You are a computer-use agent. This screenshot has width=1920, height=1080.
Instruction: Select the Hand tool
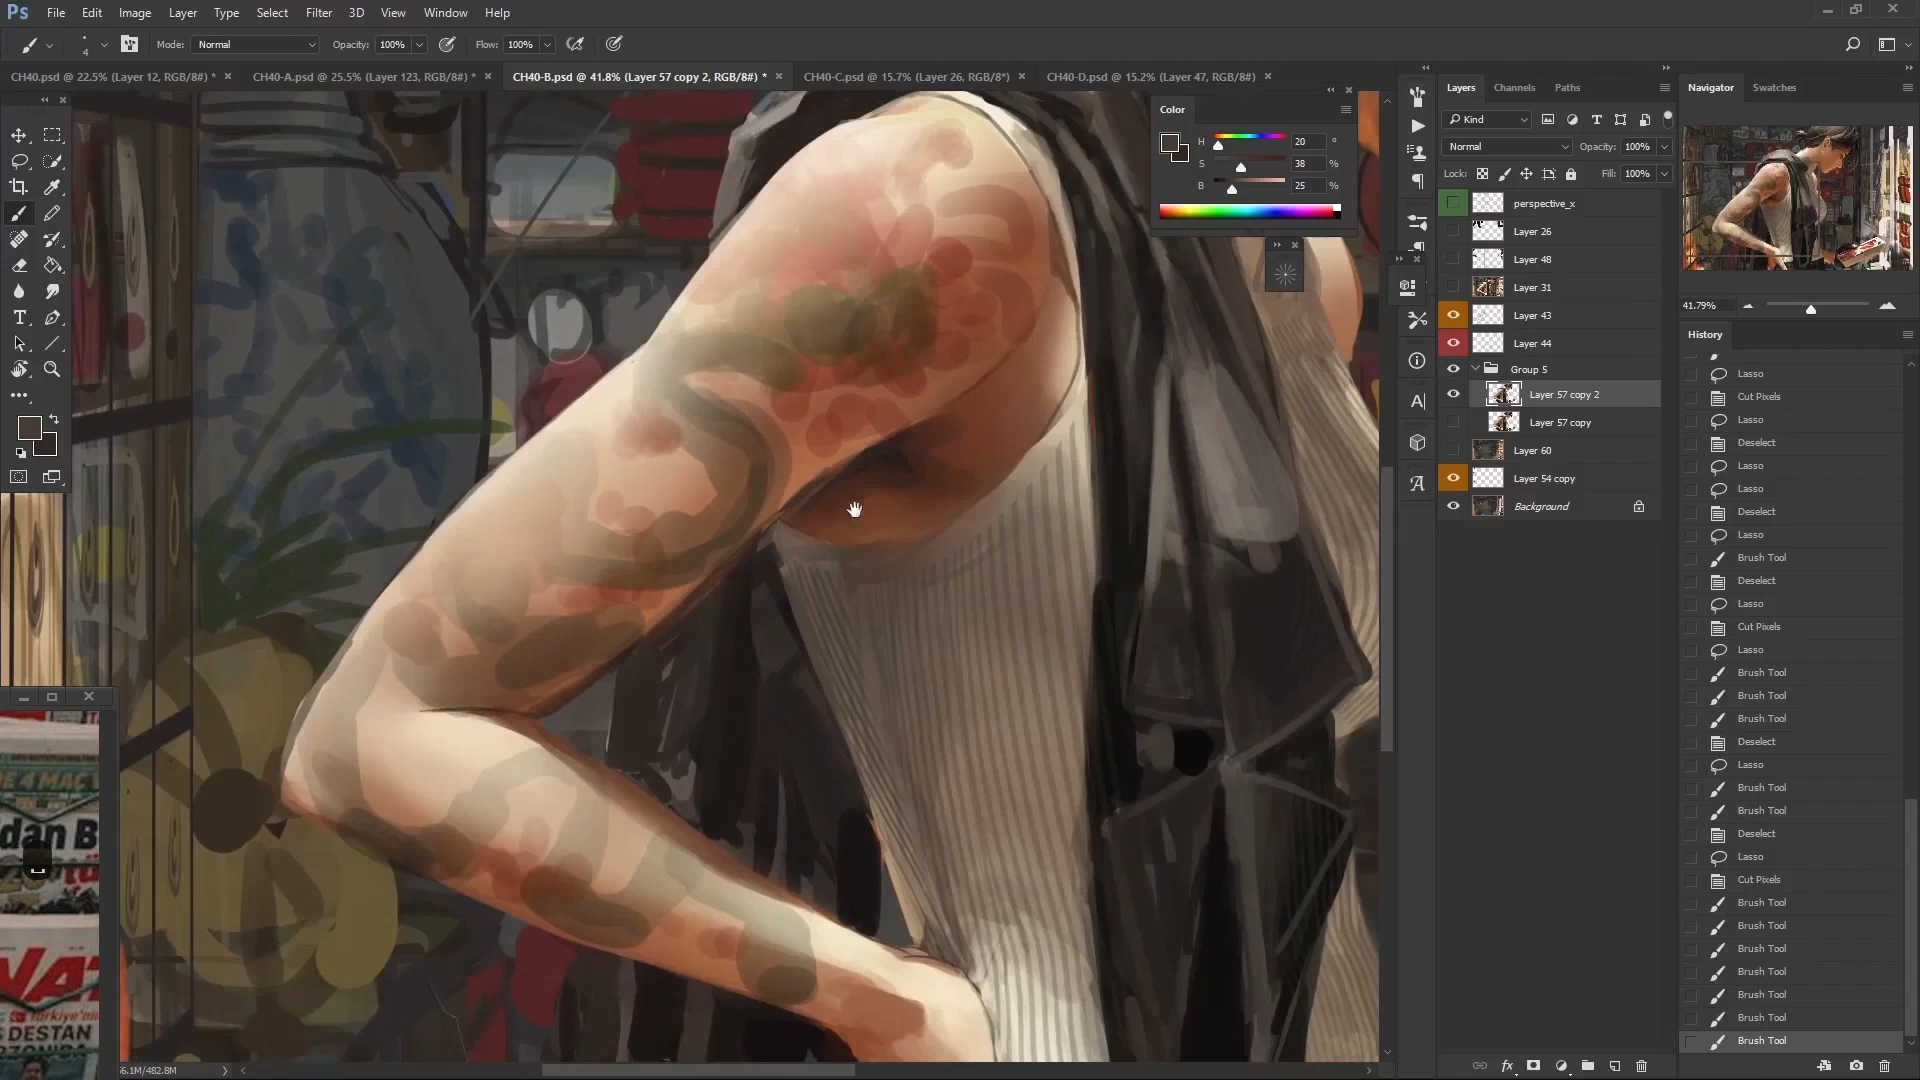pyautogui.click(x=19, y=369)
